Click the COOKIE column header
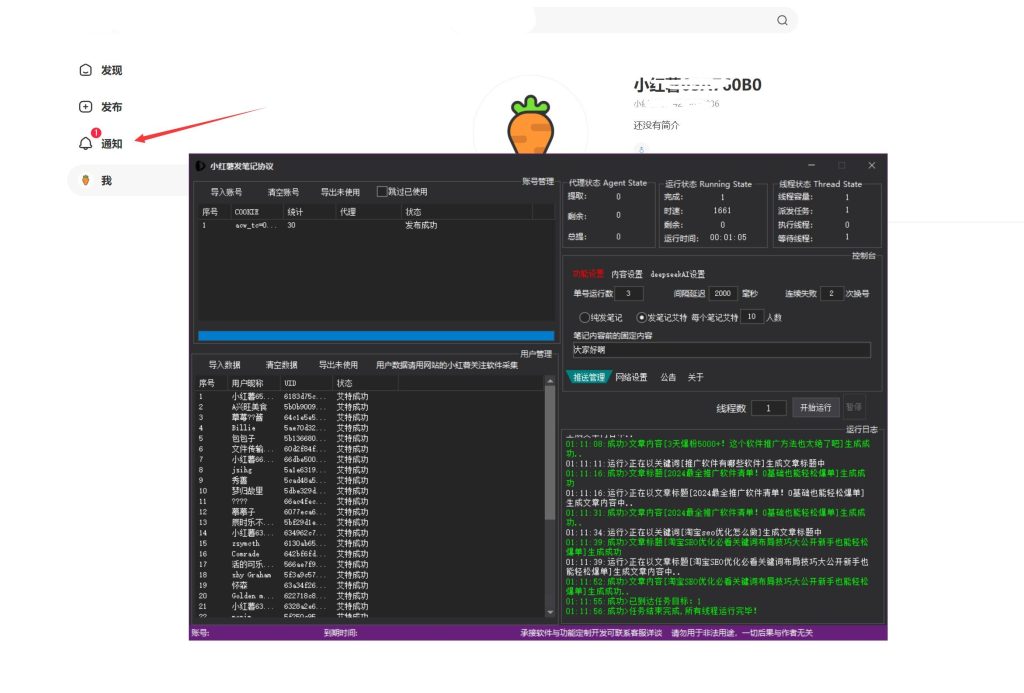The width and height of the screenshot is (1024, 693). click(257, 212)
